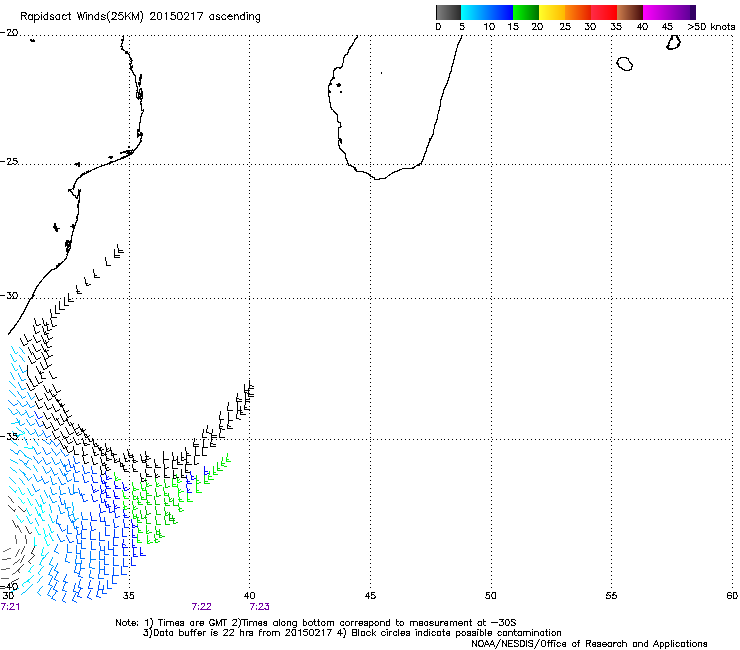Click the 'Note: 1) Times are GMT' line
This screenshot has height=650, width=740.
(x=315, y=623)
